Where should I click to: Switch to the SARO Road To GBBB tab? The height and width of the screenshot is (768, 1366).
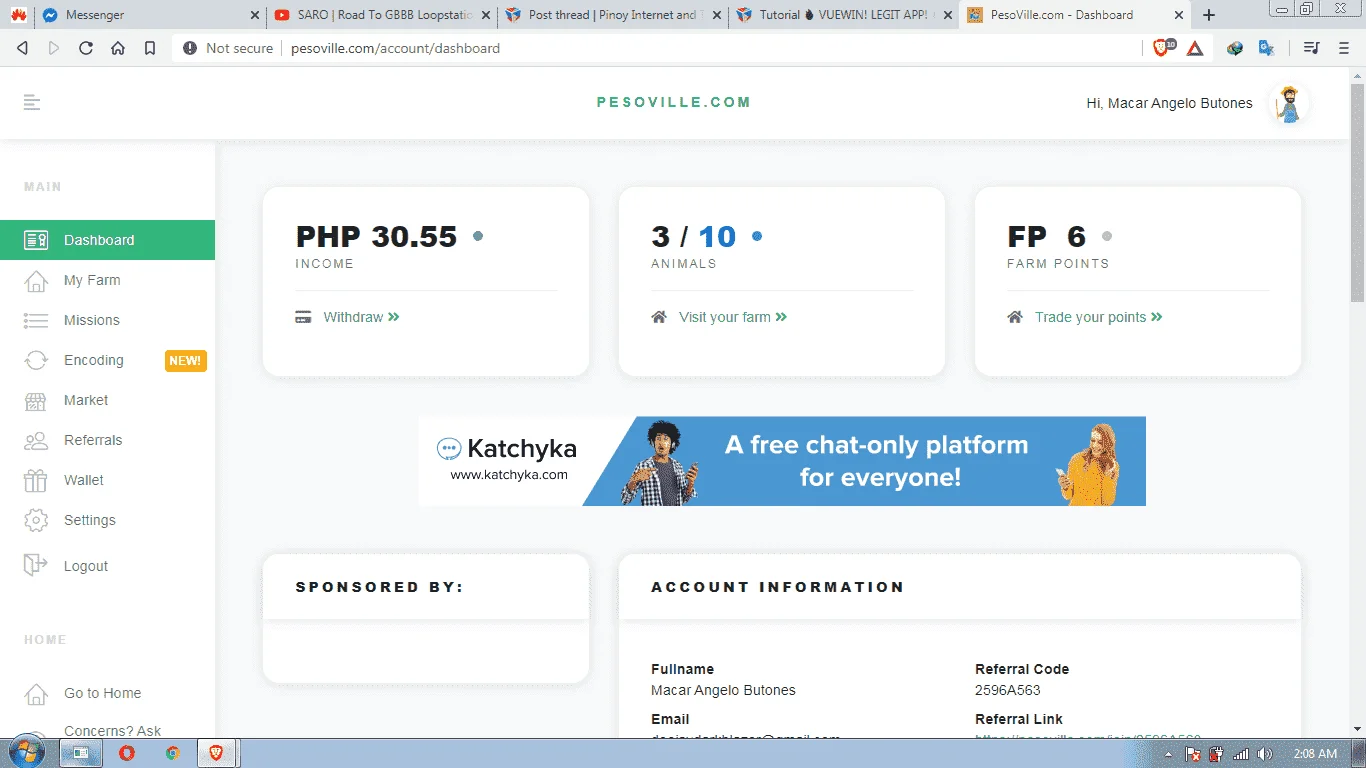point(383,15)
